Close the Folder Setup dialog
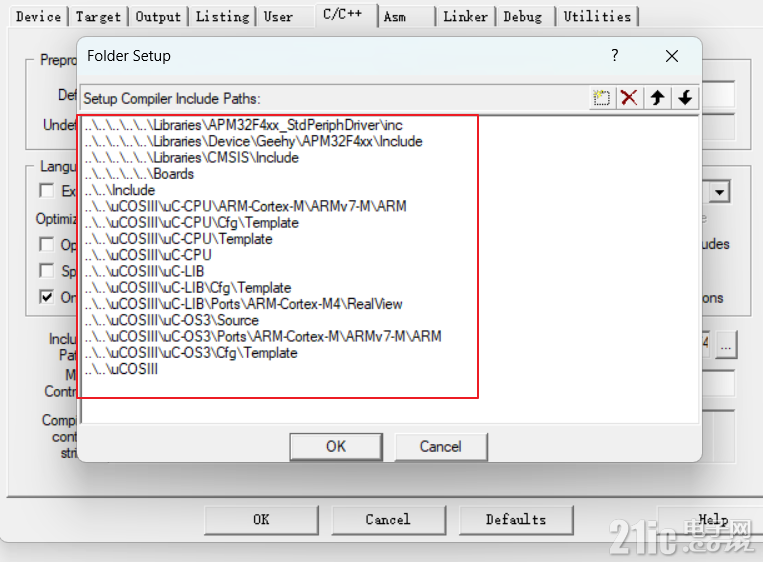 (672, 56)
